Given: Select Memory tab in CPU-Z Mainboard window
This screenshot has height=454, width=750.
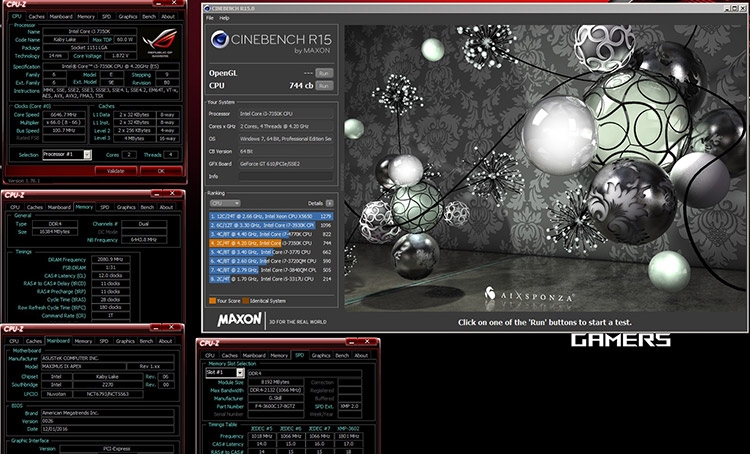Looking at the screenshot, I should pyautogui.click(x=83, y=341).
